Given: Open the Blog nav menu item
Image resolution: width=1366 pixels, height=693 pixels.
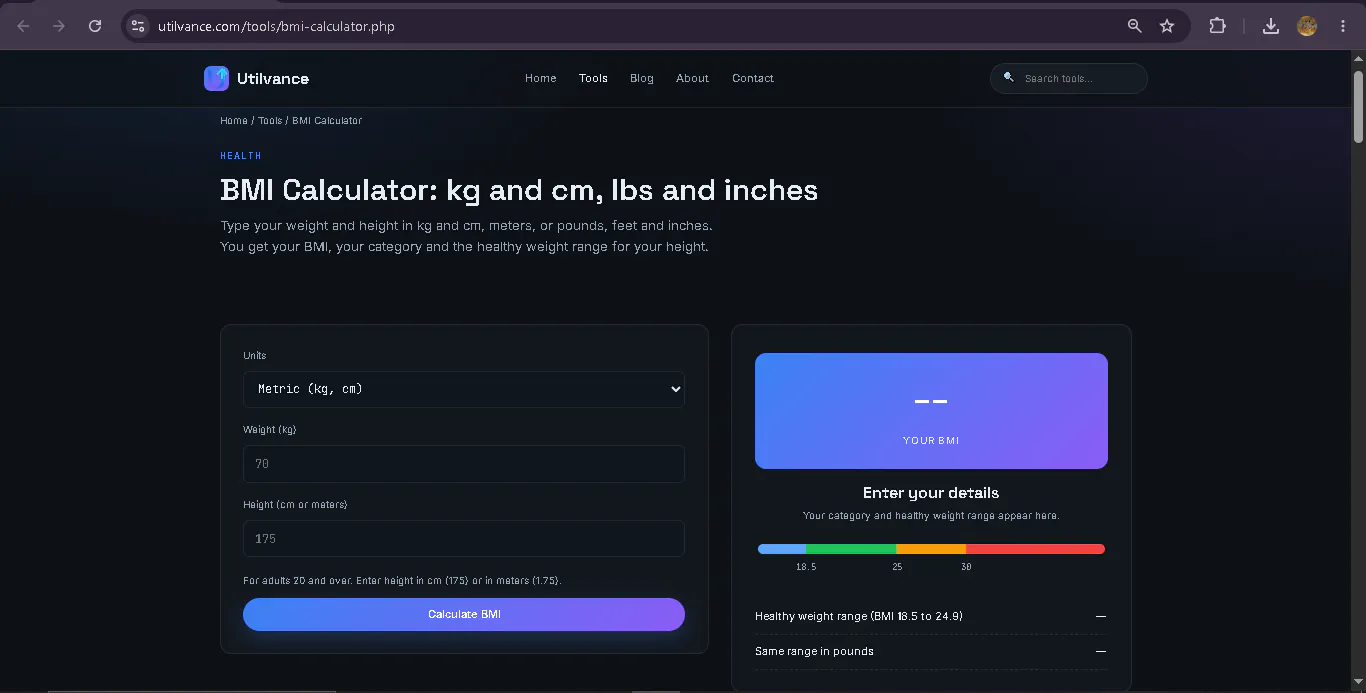Looking at the screenshot, I should 642,78.
